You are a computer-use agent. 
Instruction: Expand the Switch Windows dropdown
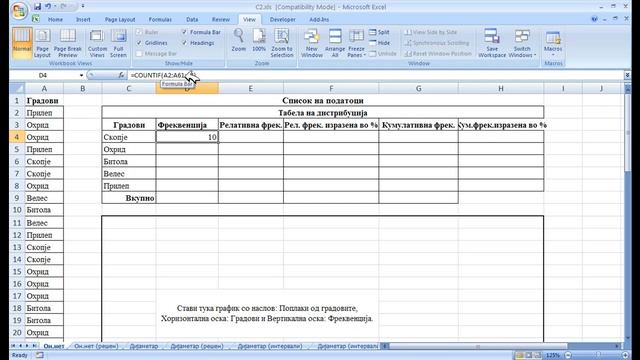(x=522, y=43)
